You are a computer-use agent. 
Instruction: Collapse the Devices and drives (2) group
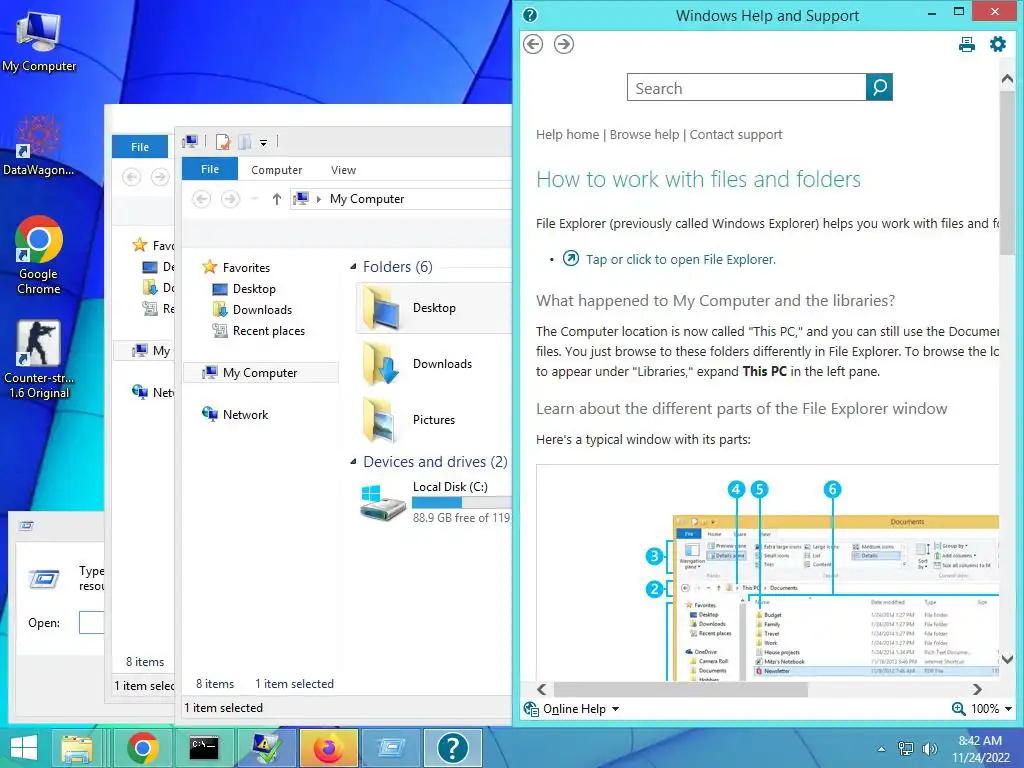coord(353,462)
